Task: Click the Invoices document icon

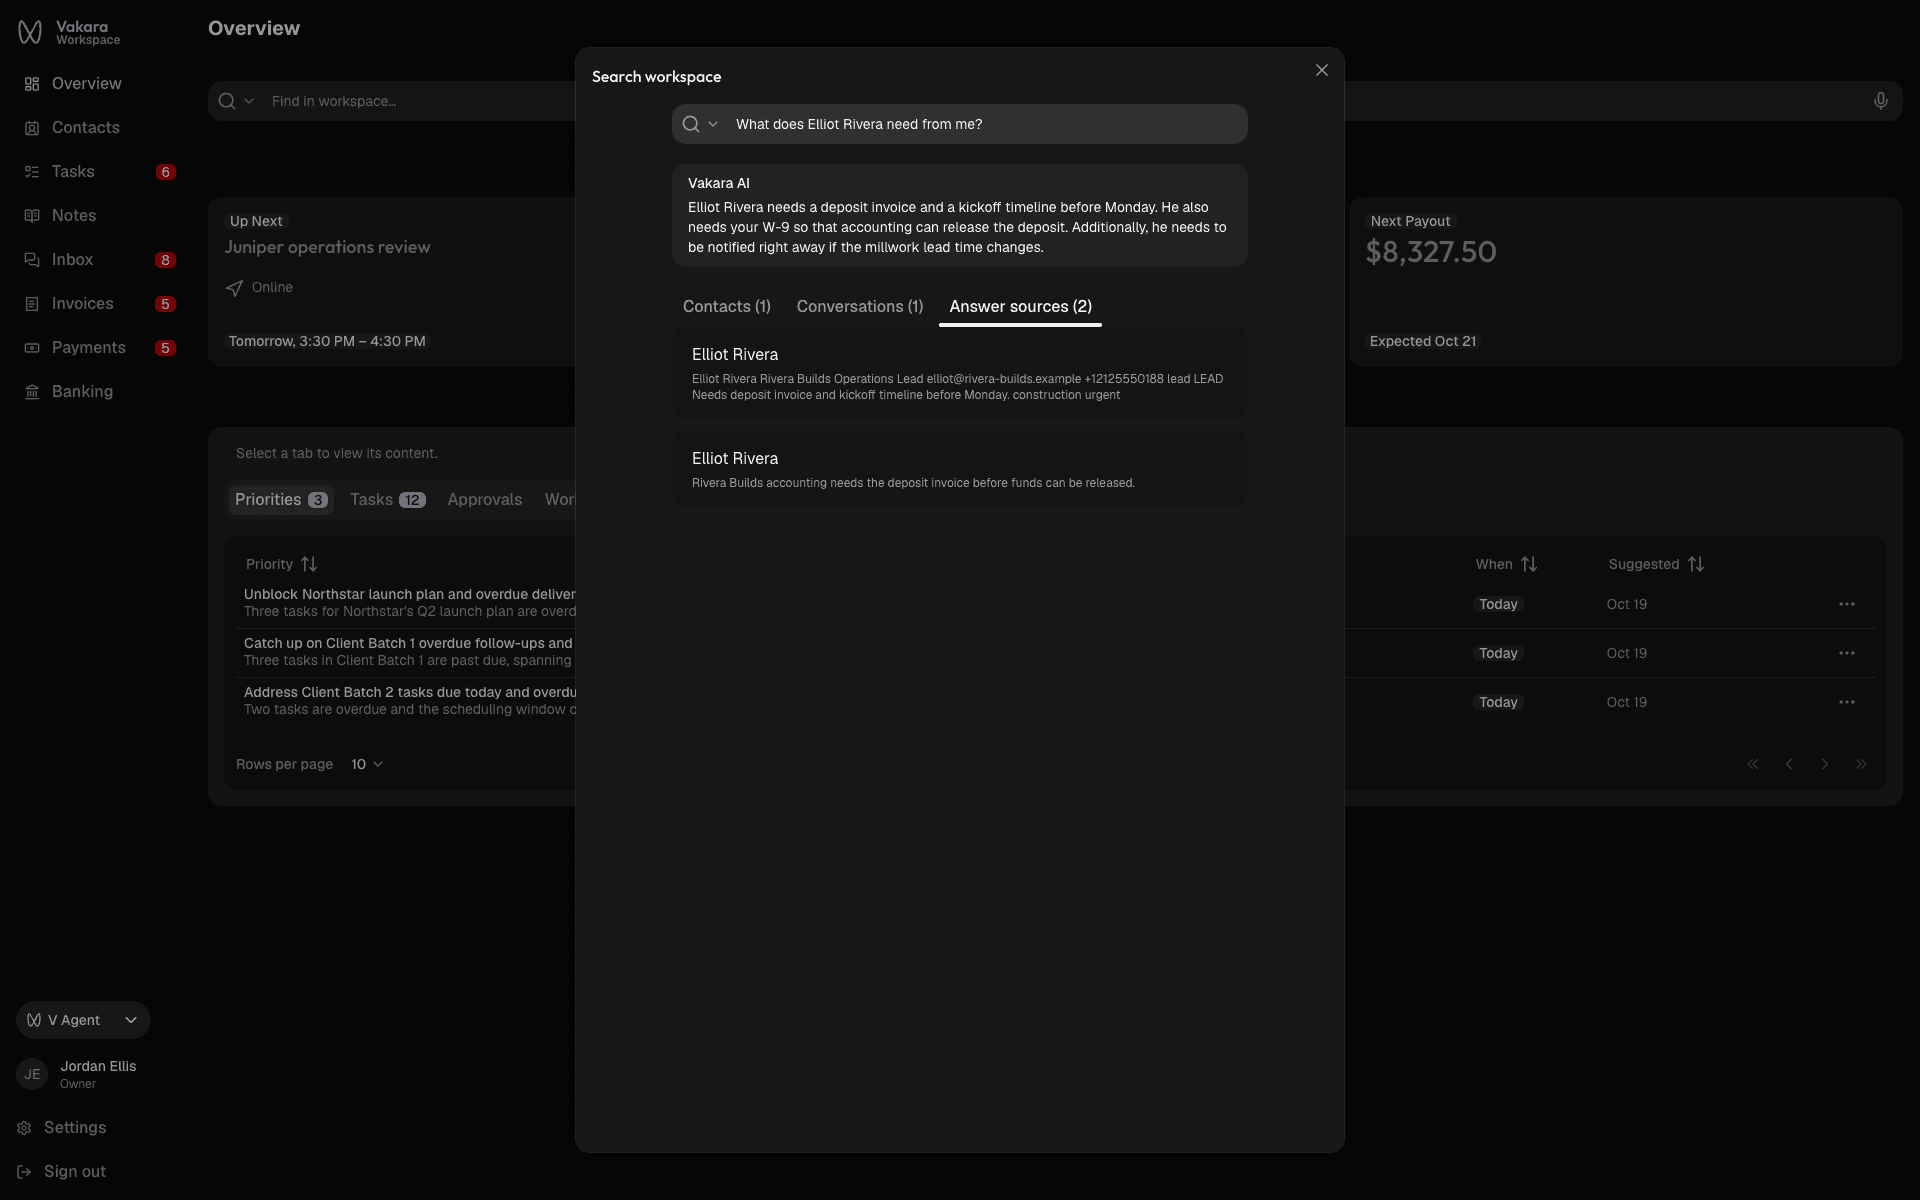Action: tap(32, 304)
